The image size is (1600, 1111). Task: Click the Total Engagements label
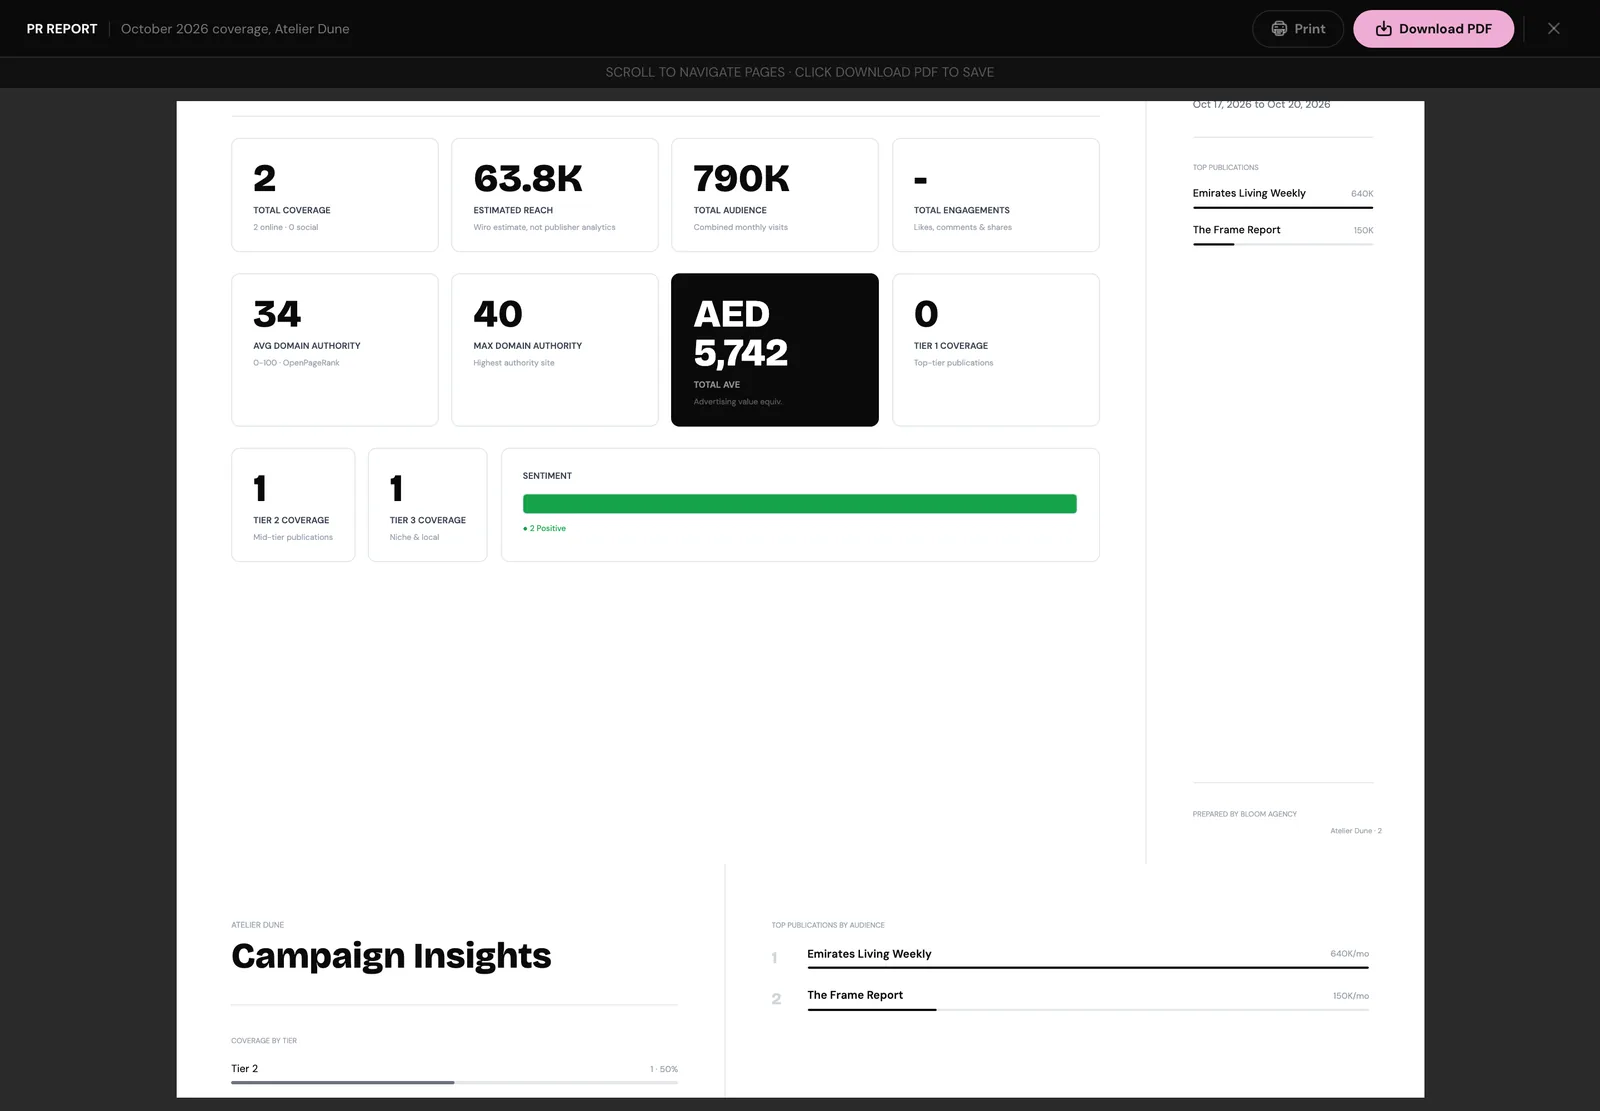[x=962, y=210]
